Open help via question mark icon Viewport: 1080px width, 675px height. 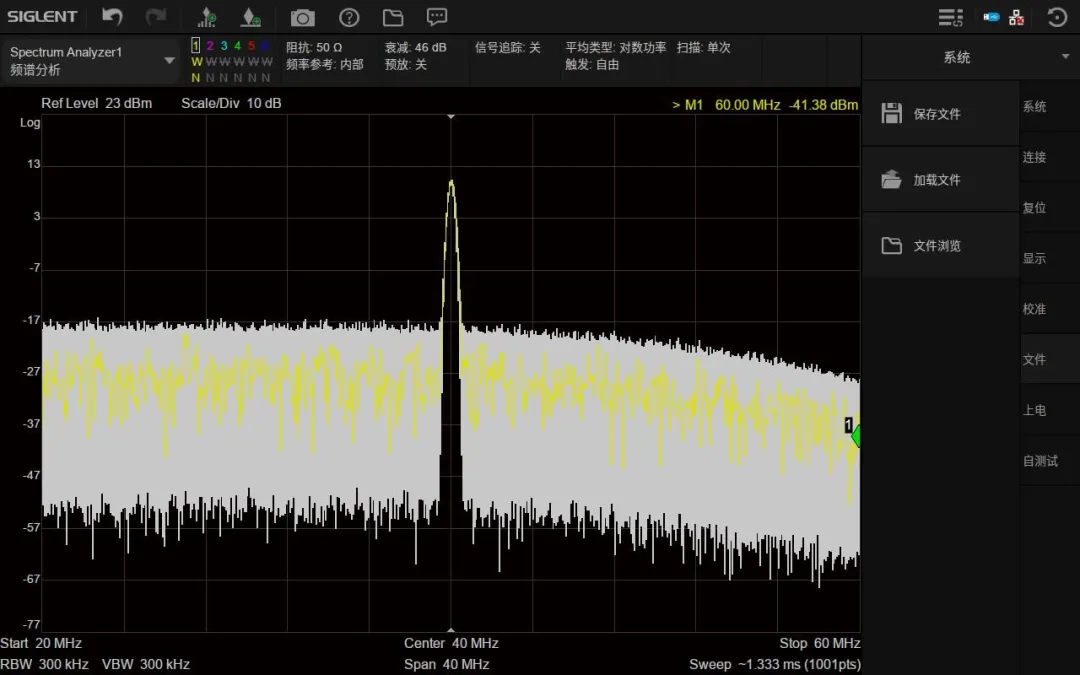349,17
